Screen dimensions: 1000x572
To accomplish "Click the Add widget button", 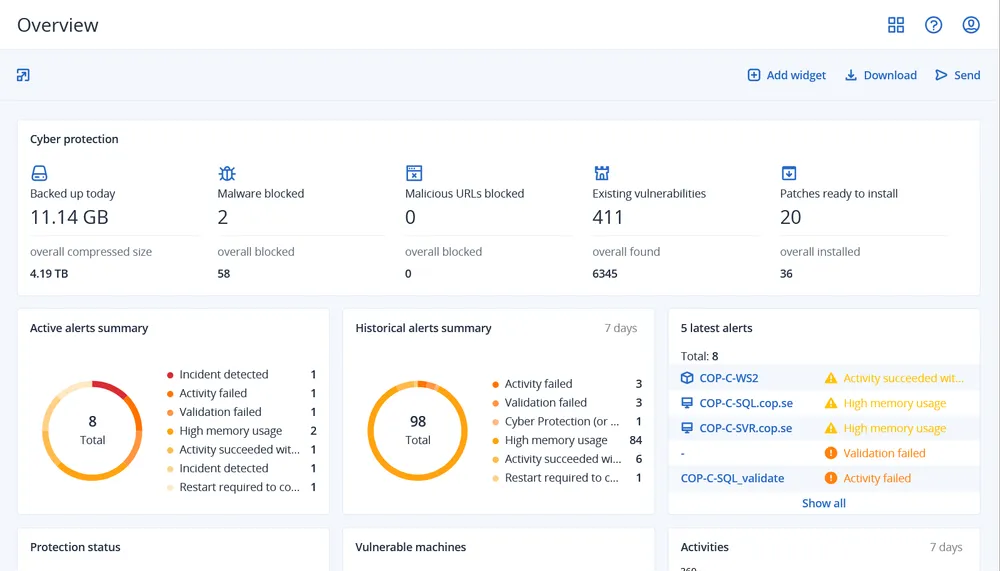I will click(x=786, y=75).
